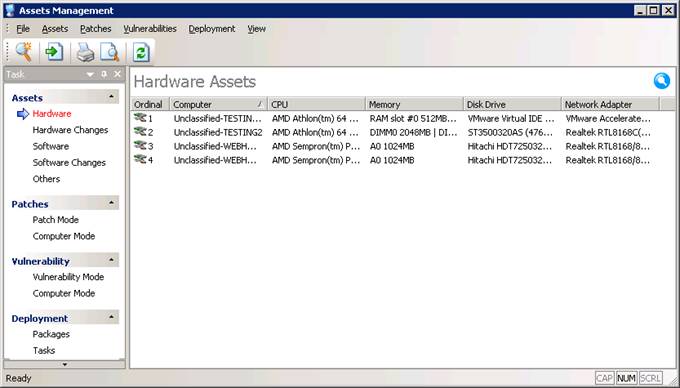Click the blue search icon beside Hardware Assets

click(x=662, y=81)
